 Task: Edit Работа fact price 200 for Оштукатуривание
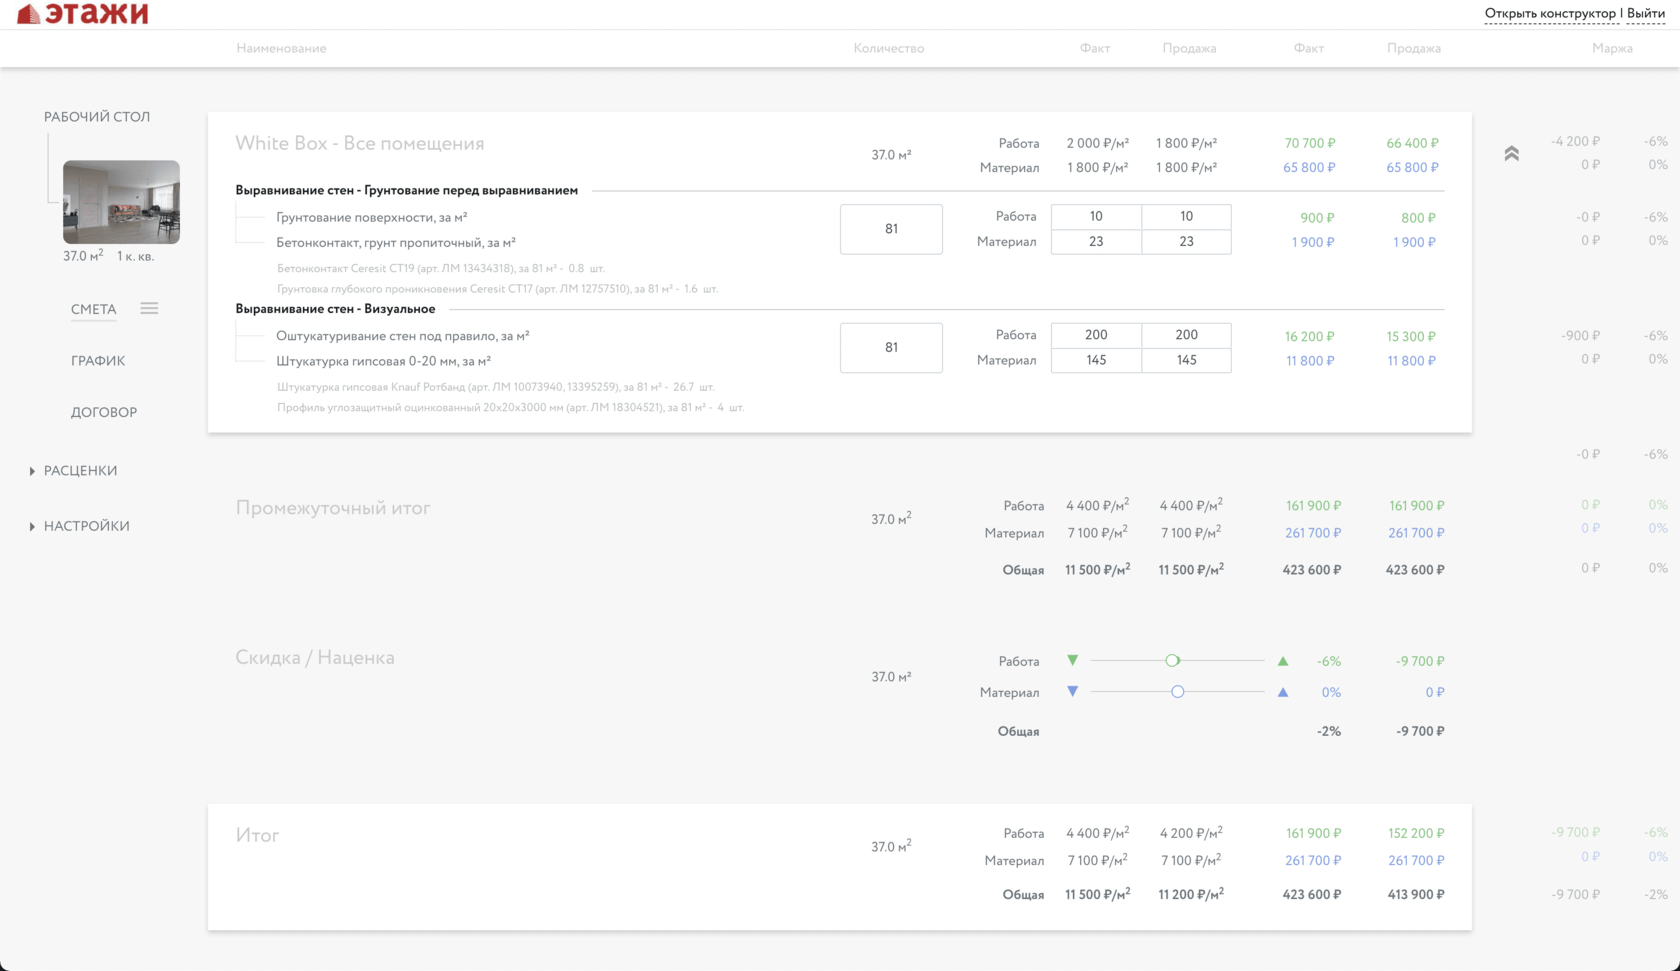[1096, 335]
